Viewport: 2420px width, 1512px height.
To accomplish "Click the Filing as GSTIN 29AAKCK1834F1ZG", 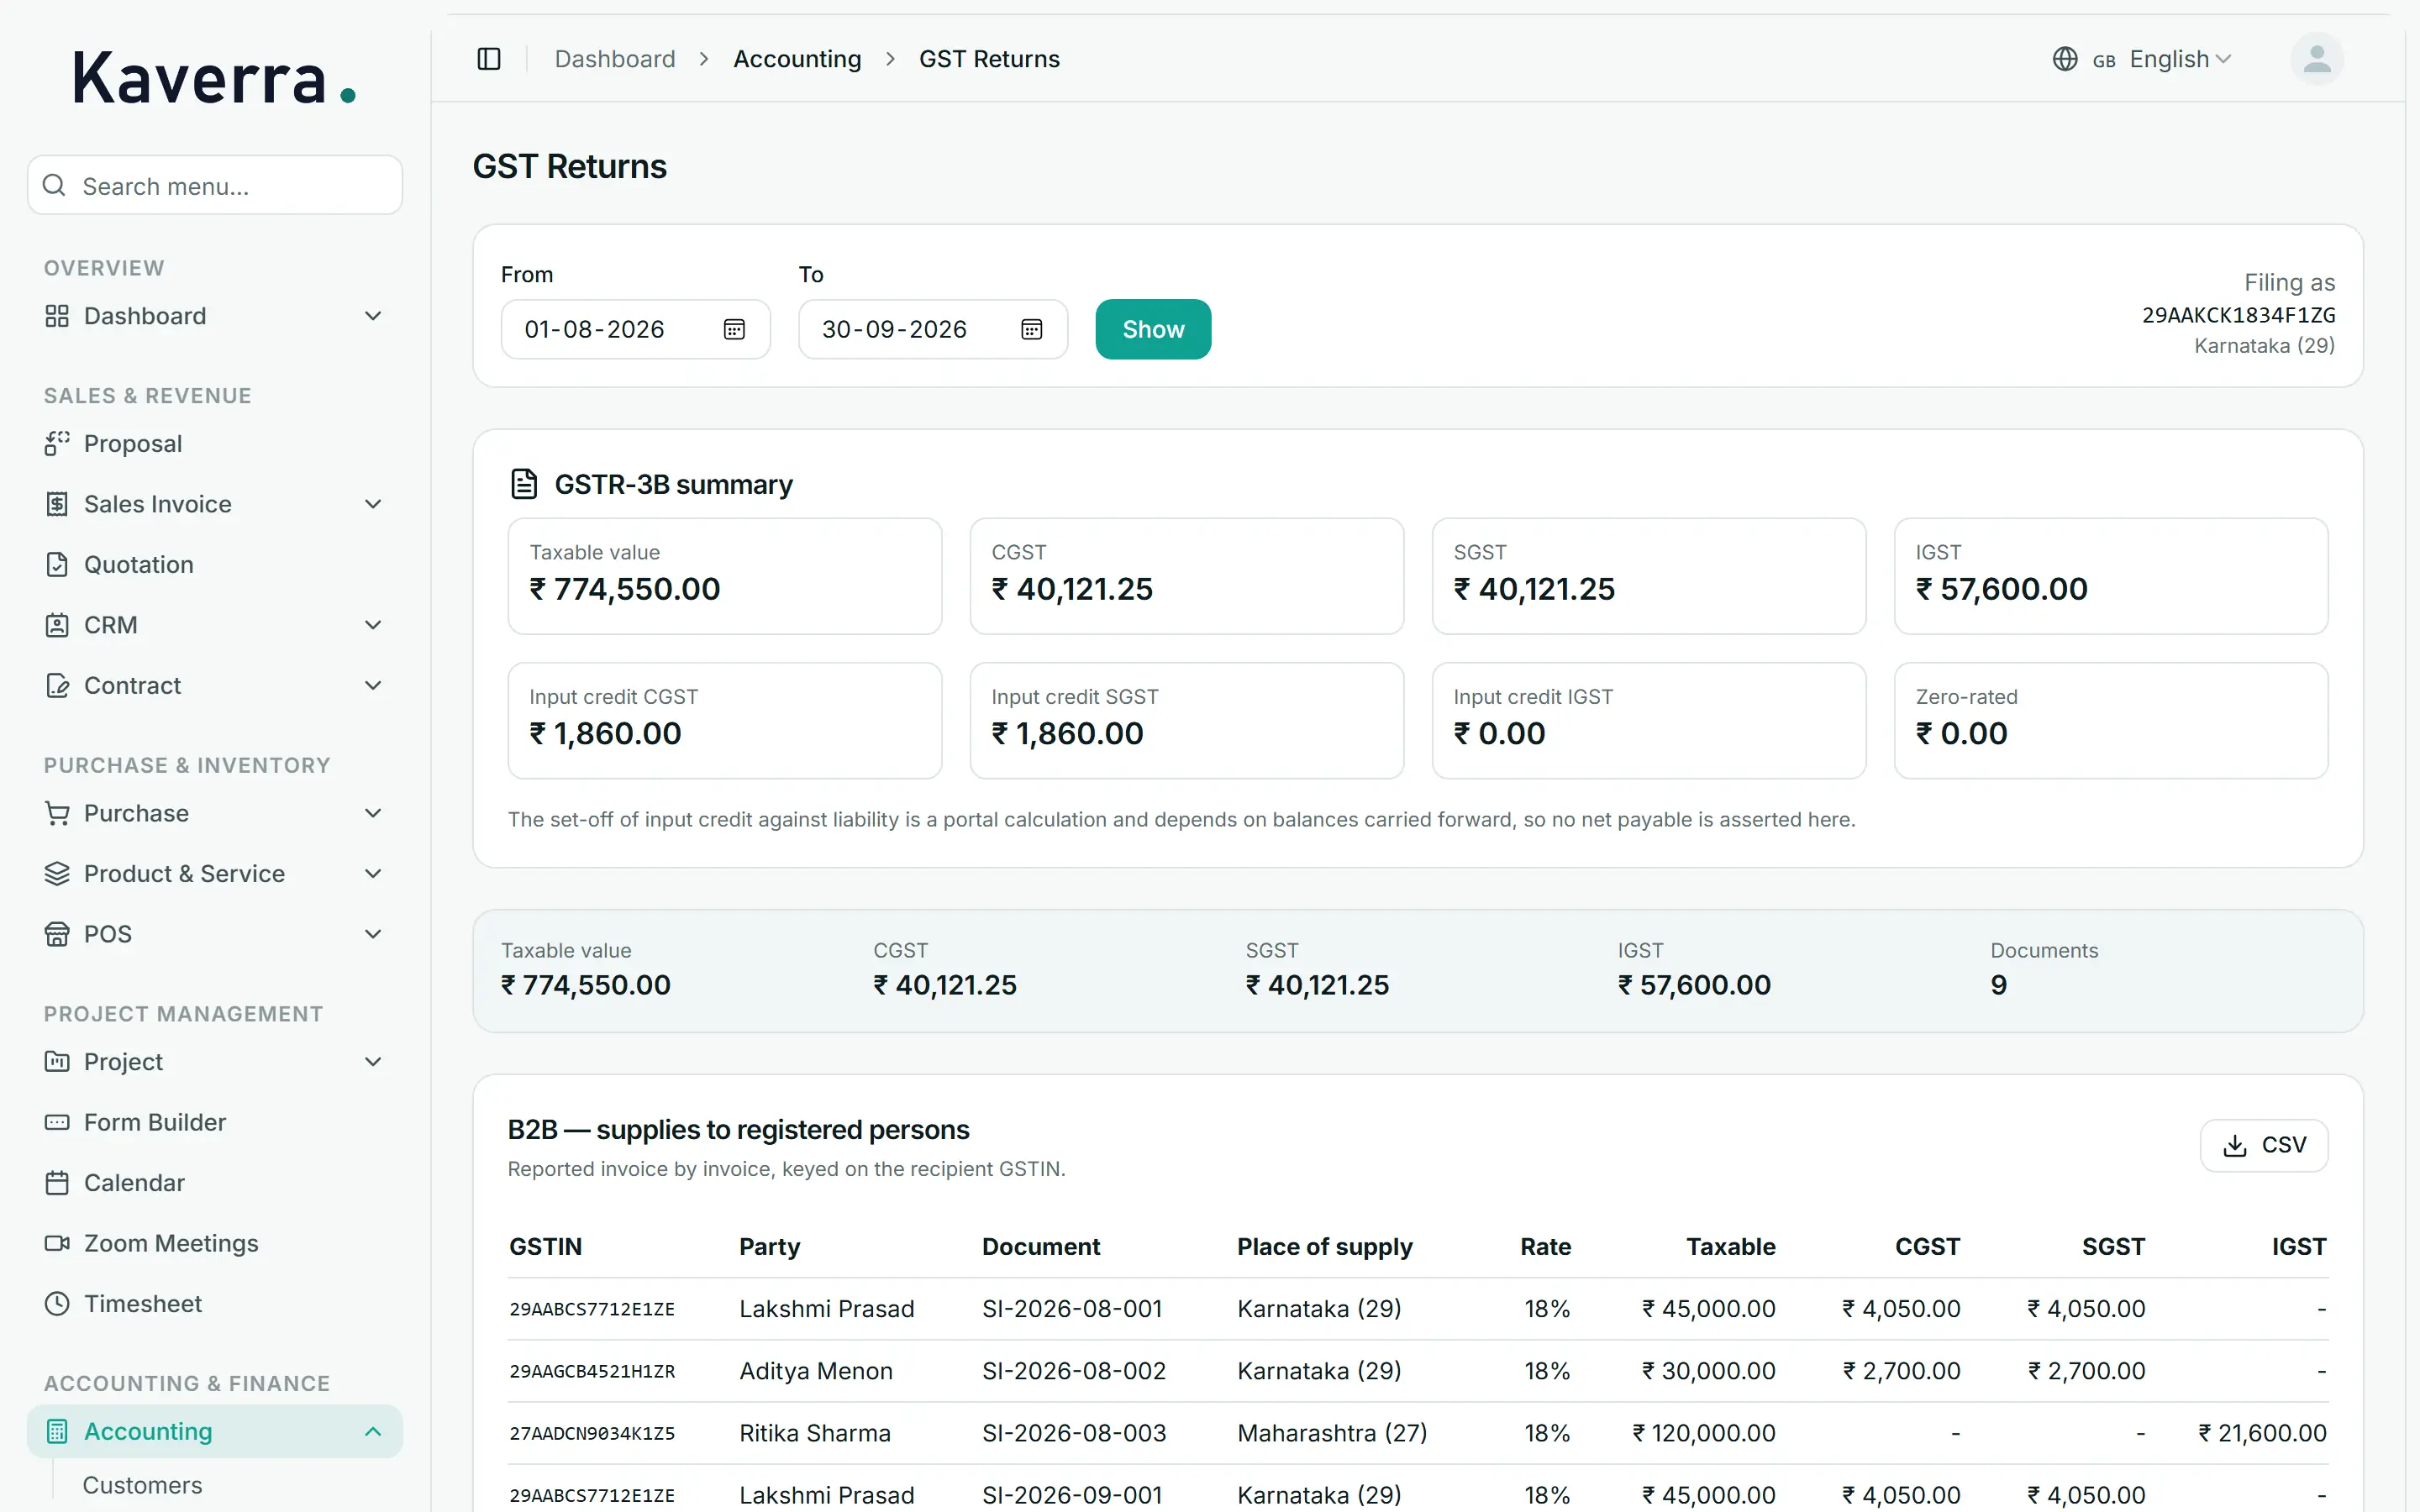I will click(x=2238, y=315).
